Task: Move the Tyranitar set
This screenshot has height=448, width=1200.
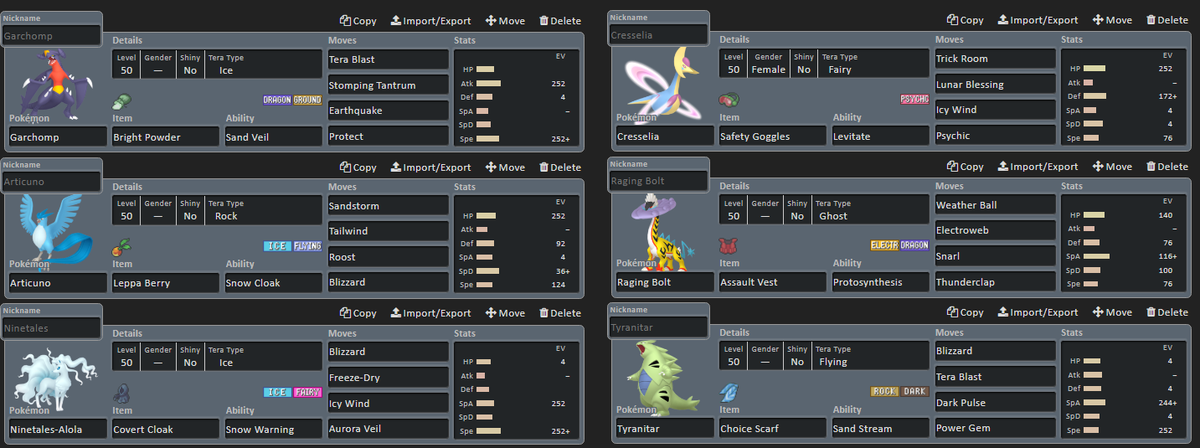Action: pyautogui.click(x=1112, y=313)
